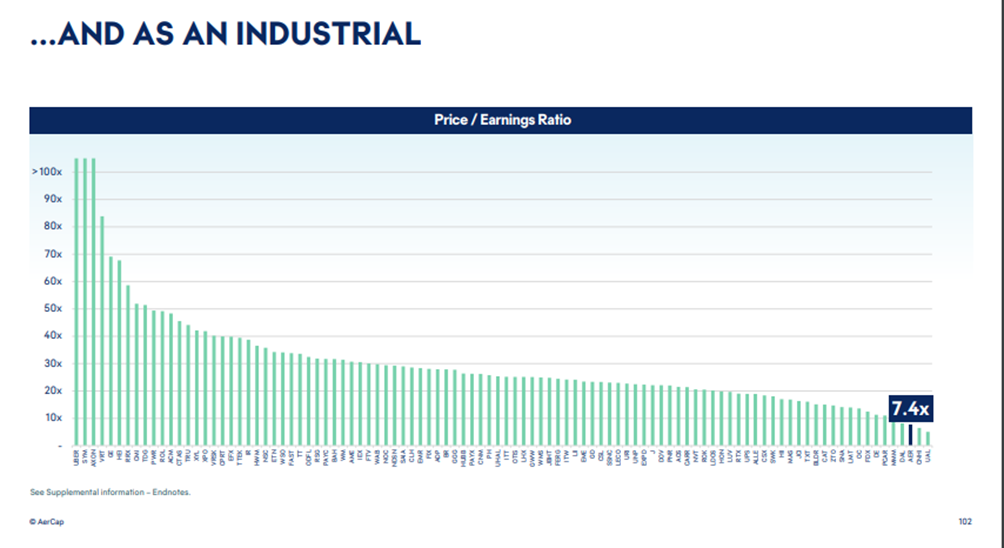The width and height of the screenshot is (1004, 548).
Task: Click the page number 102
Action: [x=964, y=520]
